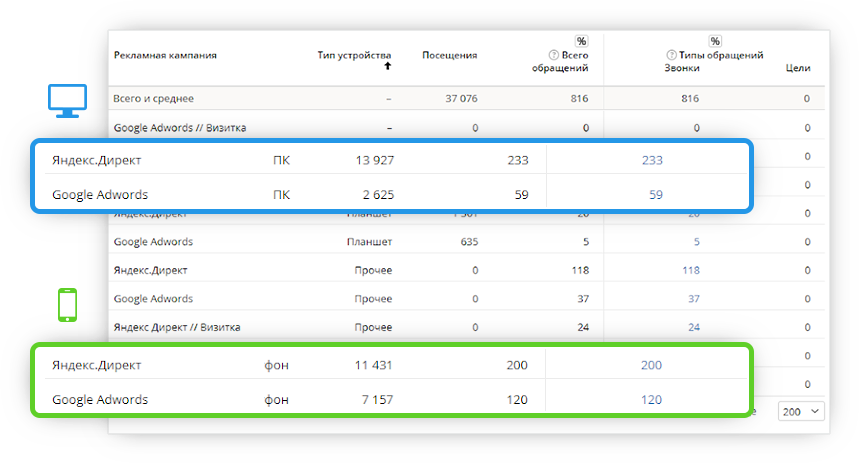Select Google Adwords // Визитка campaign name
Screen dimensions: 859x463
pos(180,128)
